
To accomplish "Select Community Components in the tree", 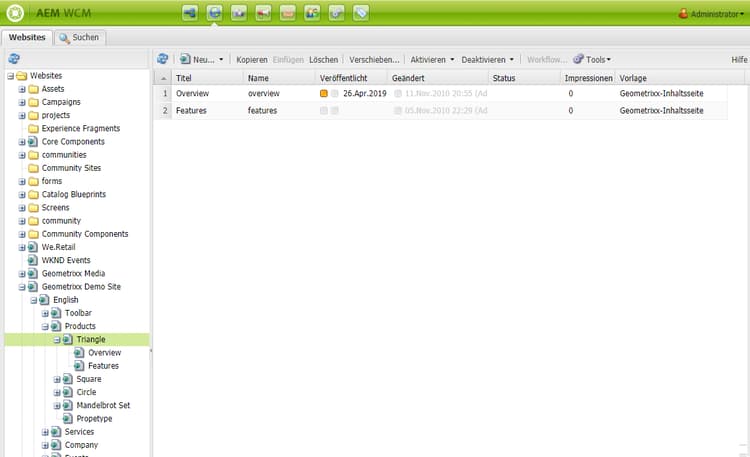I will [x=85, y=234].
